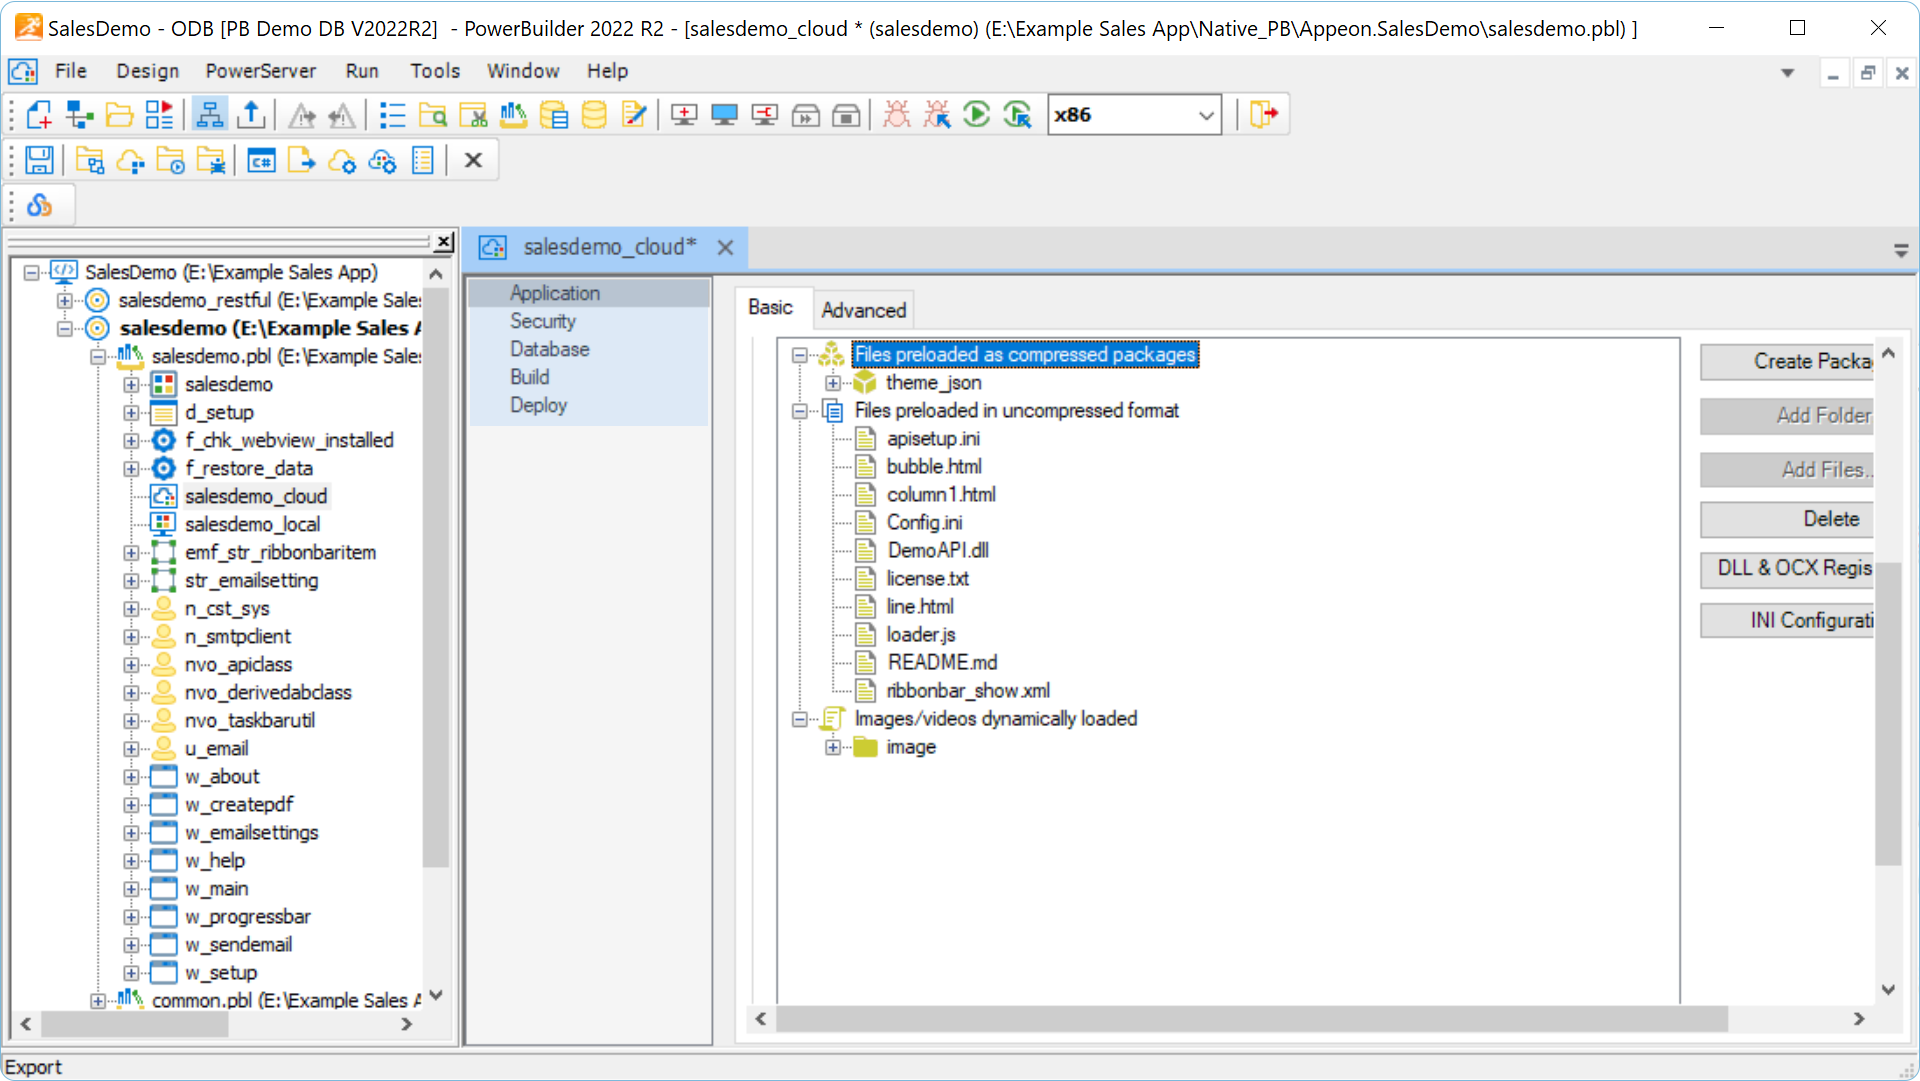1920x1081 pixels.
Task: Toggle the System Tree toolbar button
Action: pyautogui.click(x=209, y=115)
